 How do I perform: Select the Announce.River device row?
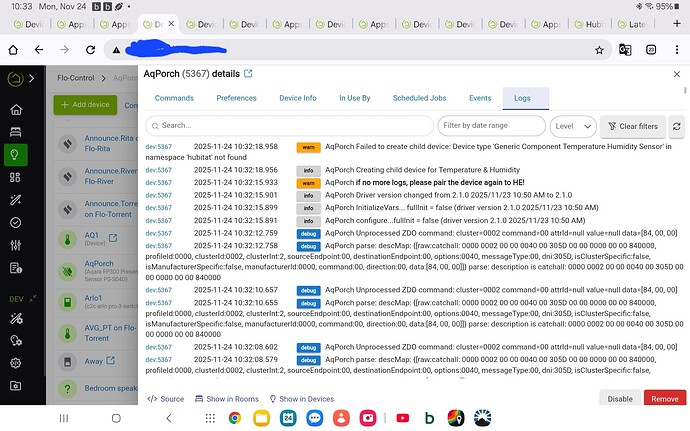pyautogui.click(x=96, y=176)
